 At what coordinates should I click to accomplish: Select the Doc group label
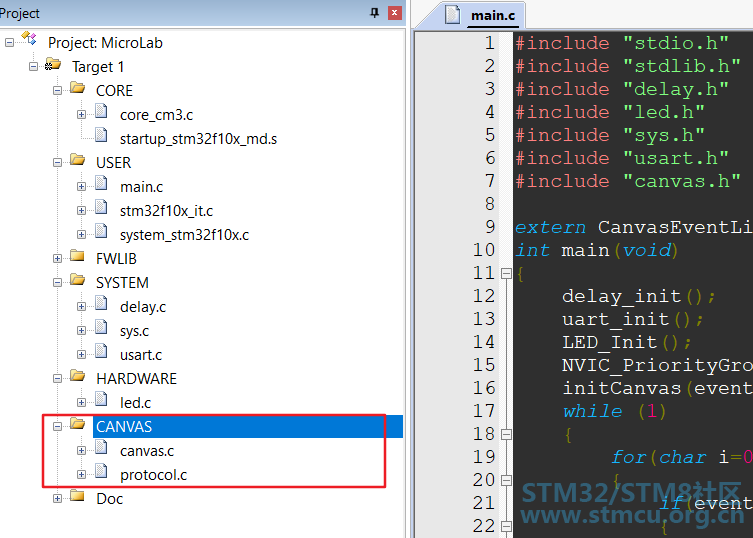[109, 499]
